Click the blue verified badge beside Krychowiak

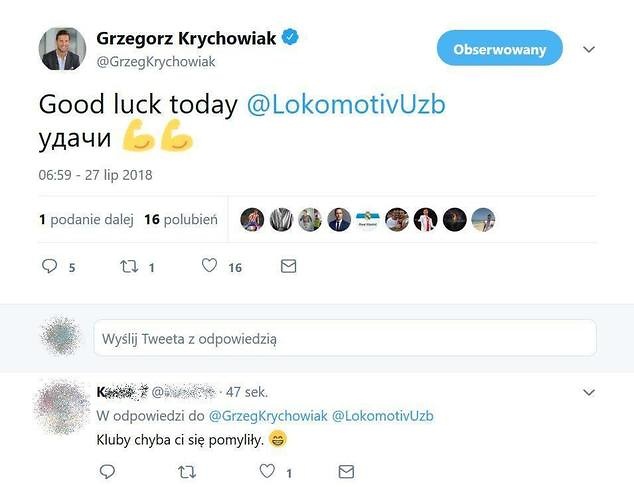(290, 37)
